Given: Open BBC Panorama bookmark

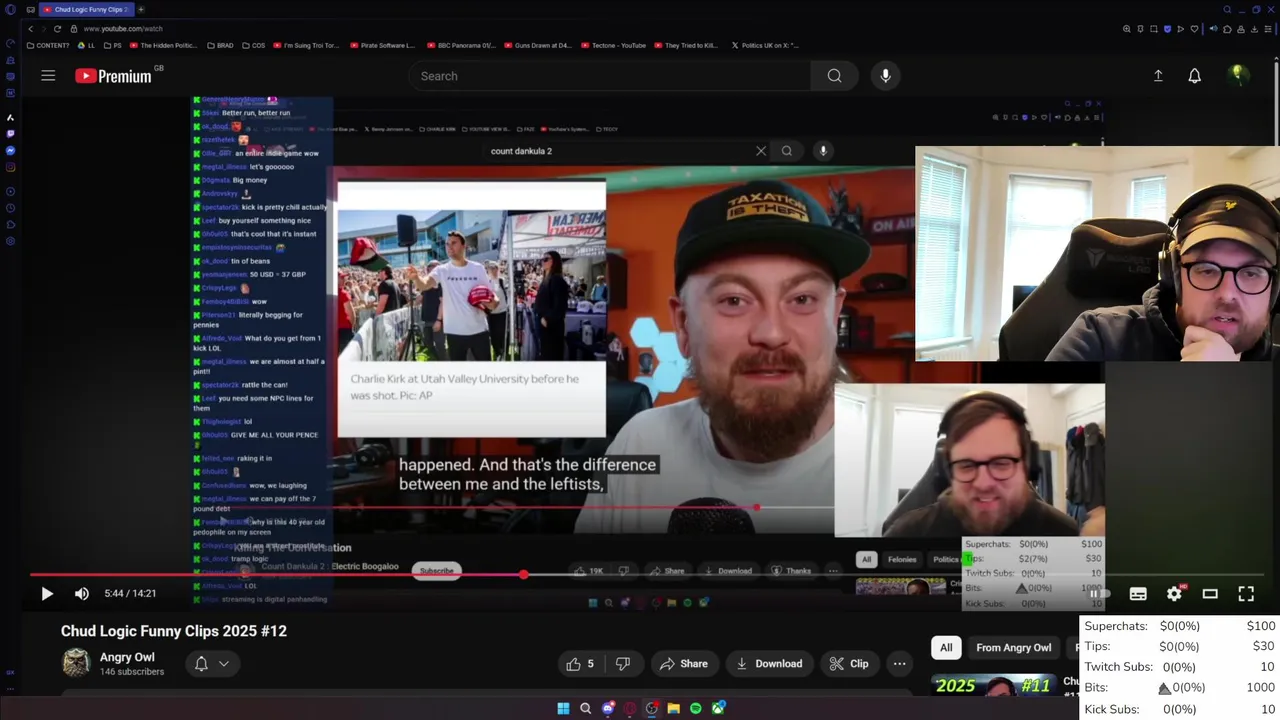Looking at the screenshot, I should pos(460,45).
